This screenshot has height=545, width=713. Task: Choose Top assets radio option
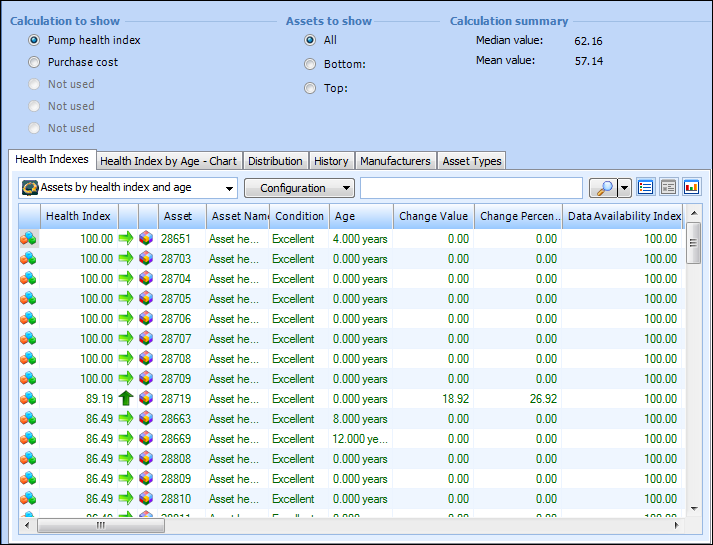310,88
